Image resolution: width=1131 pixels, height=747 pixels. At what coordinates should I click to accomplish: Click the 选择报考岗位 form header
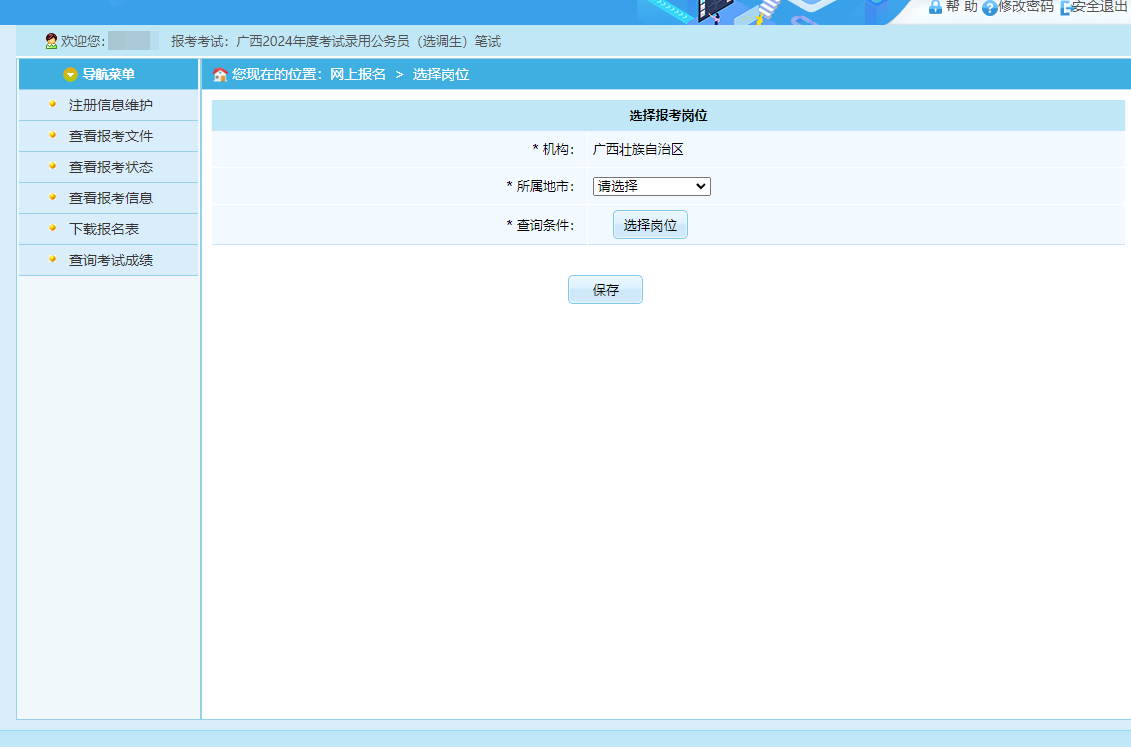668,116
